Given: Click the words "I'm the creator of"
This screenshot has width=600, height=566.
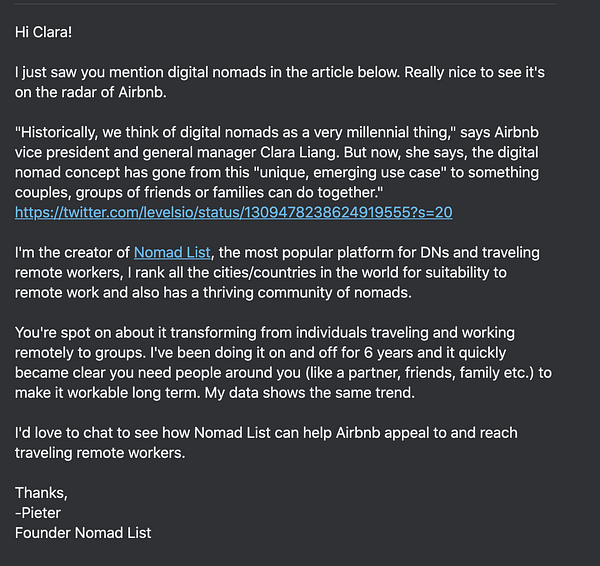Looking at the screenshot, I should (72, 253).
